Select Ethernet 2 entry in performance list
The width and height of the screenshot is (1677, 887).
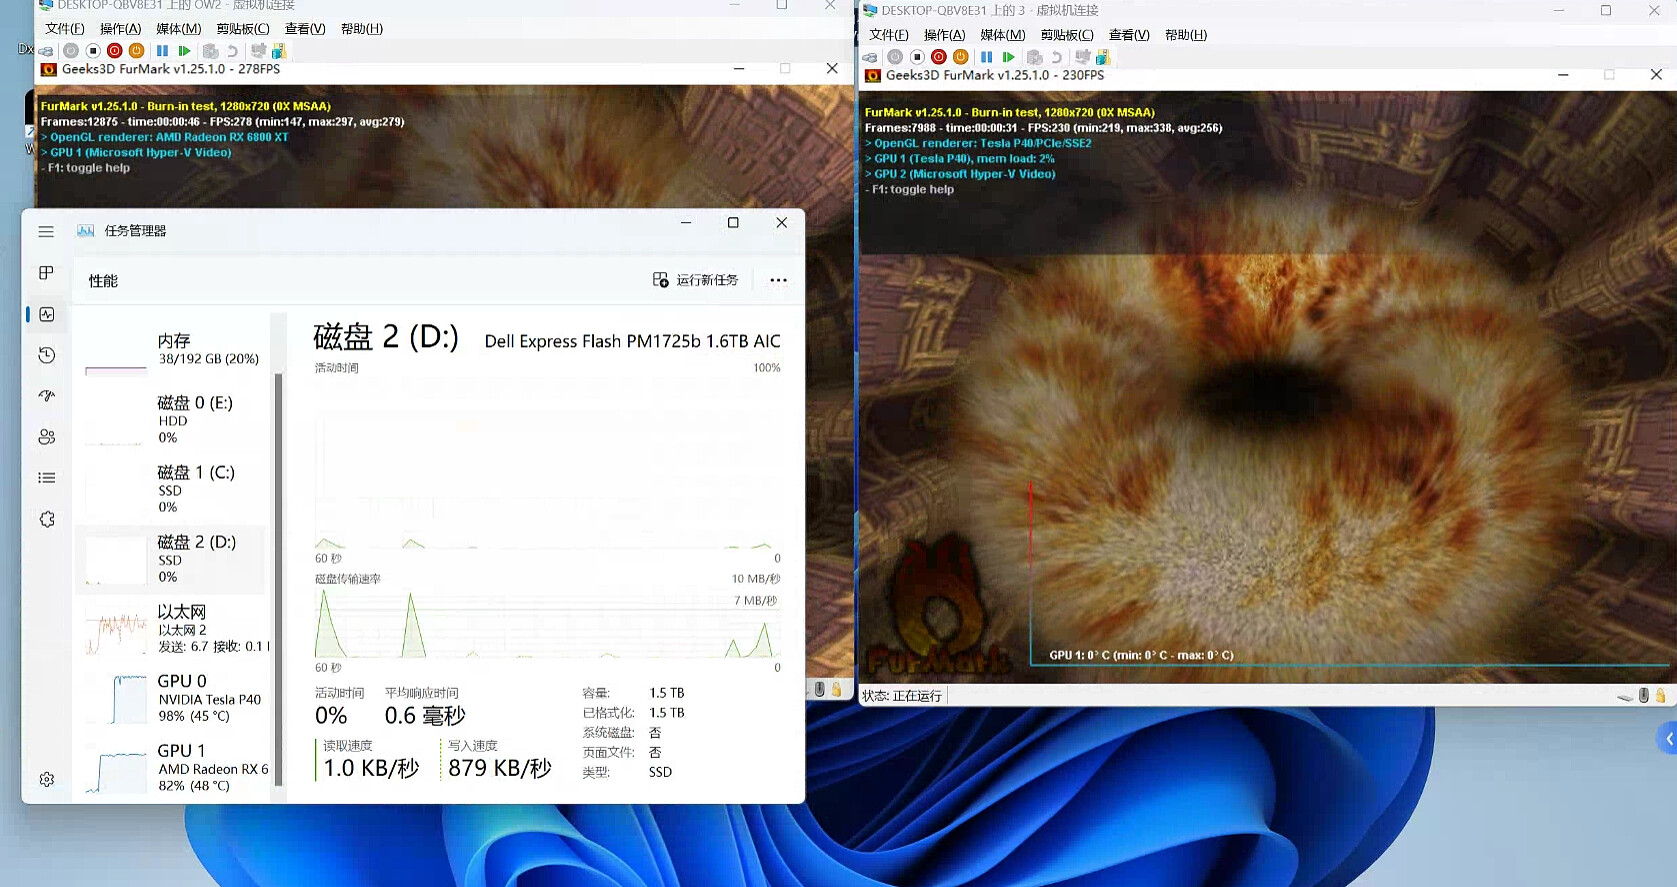pyautogui.click(x=172, y=629)
